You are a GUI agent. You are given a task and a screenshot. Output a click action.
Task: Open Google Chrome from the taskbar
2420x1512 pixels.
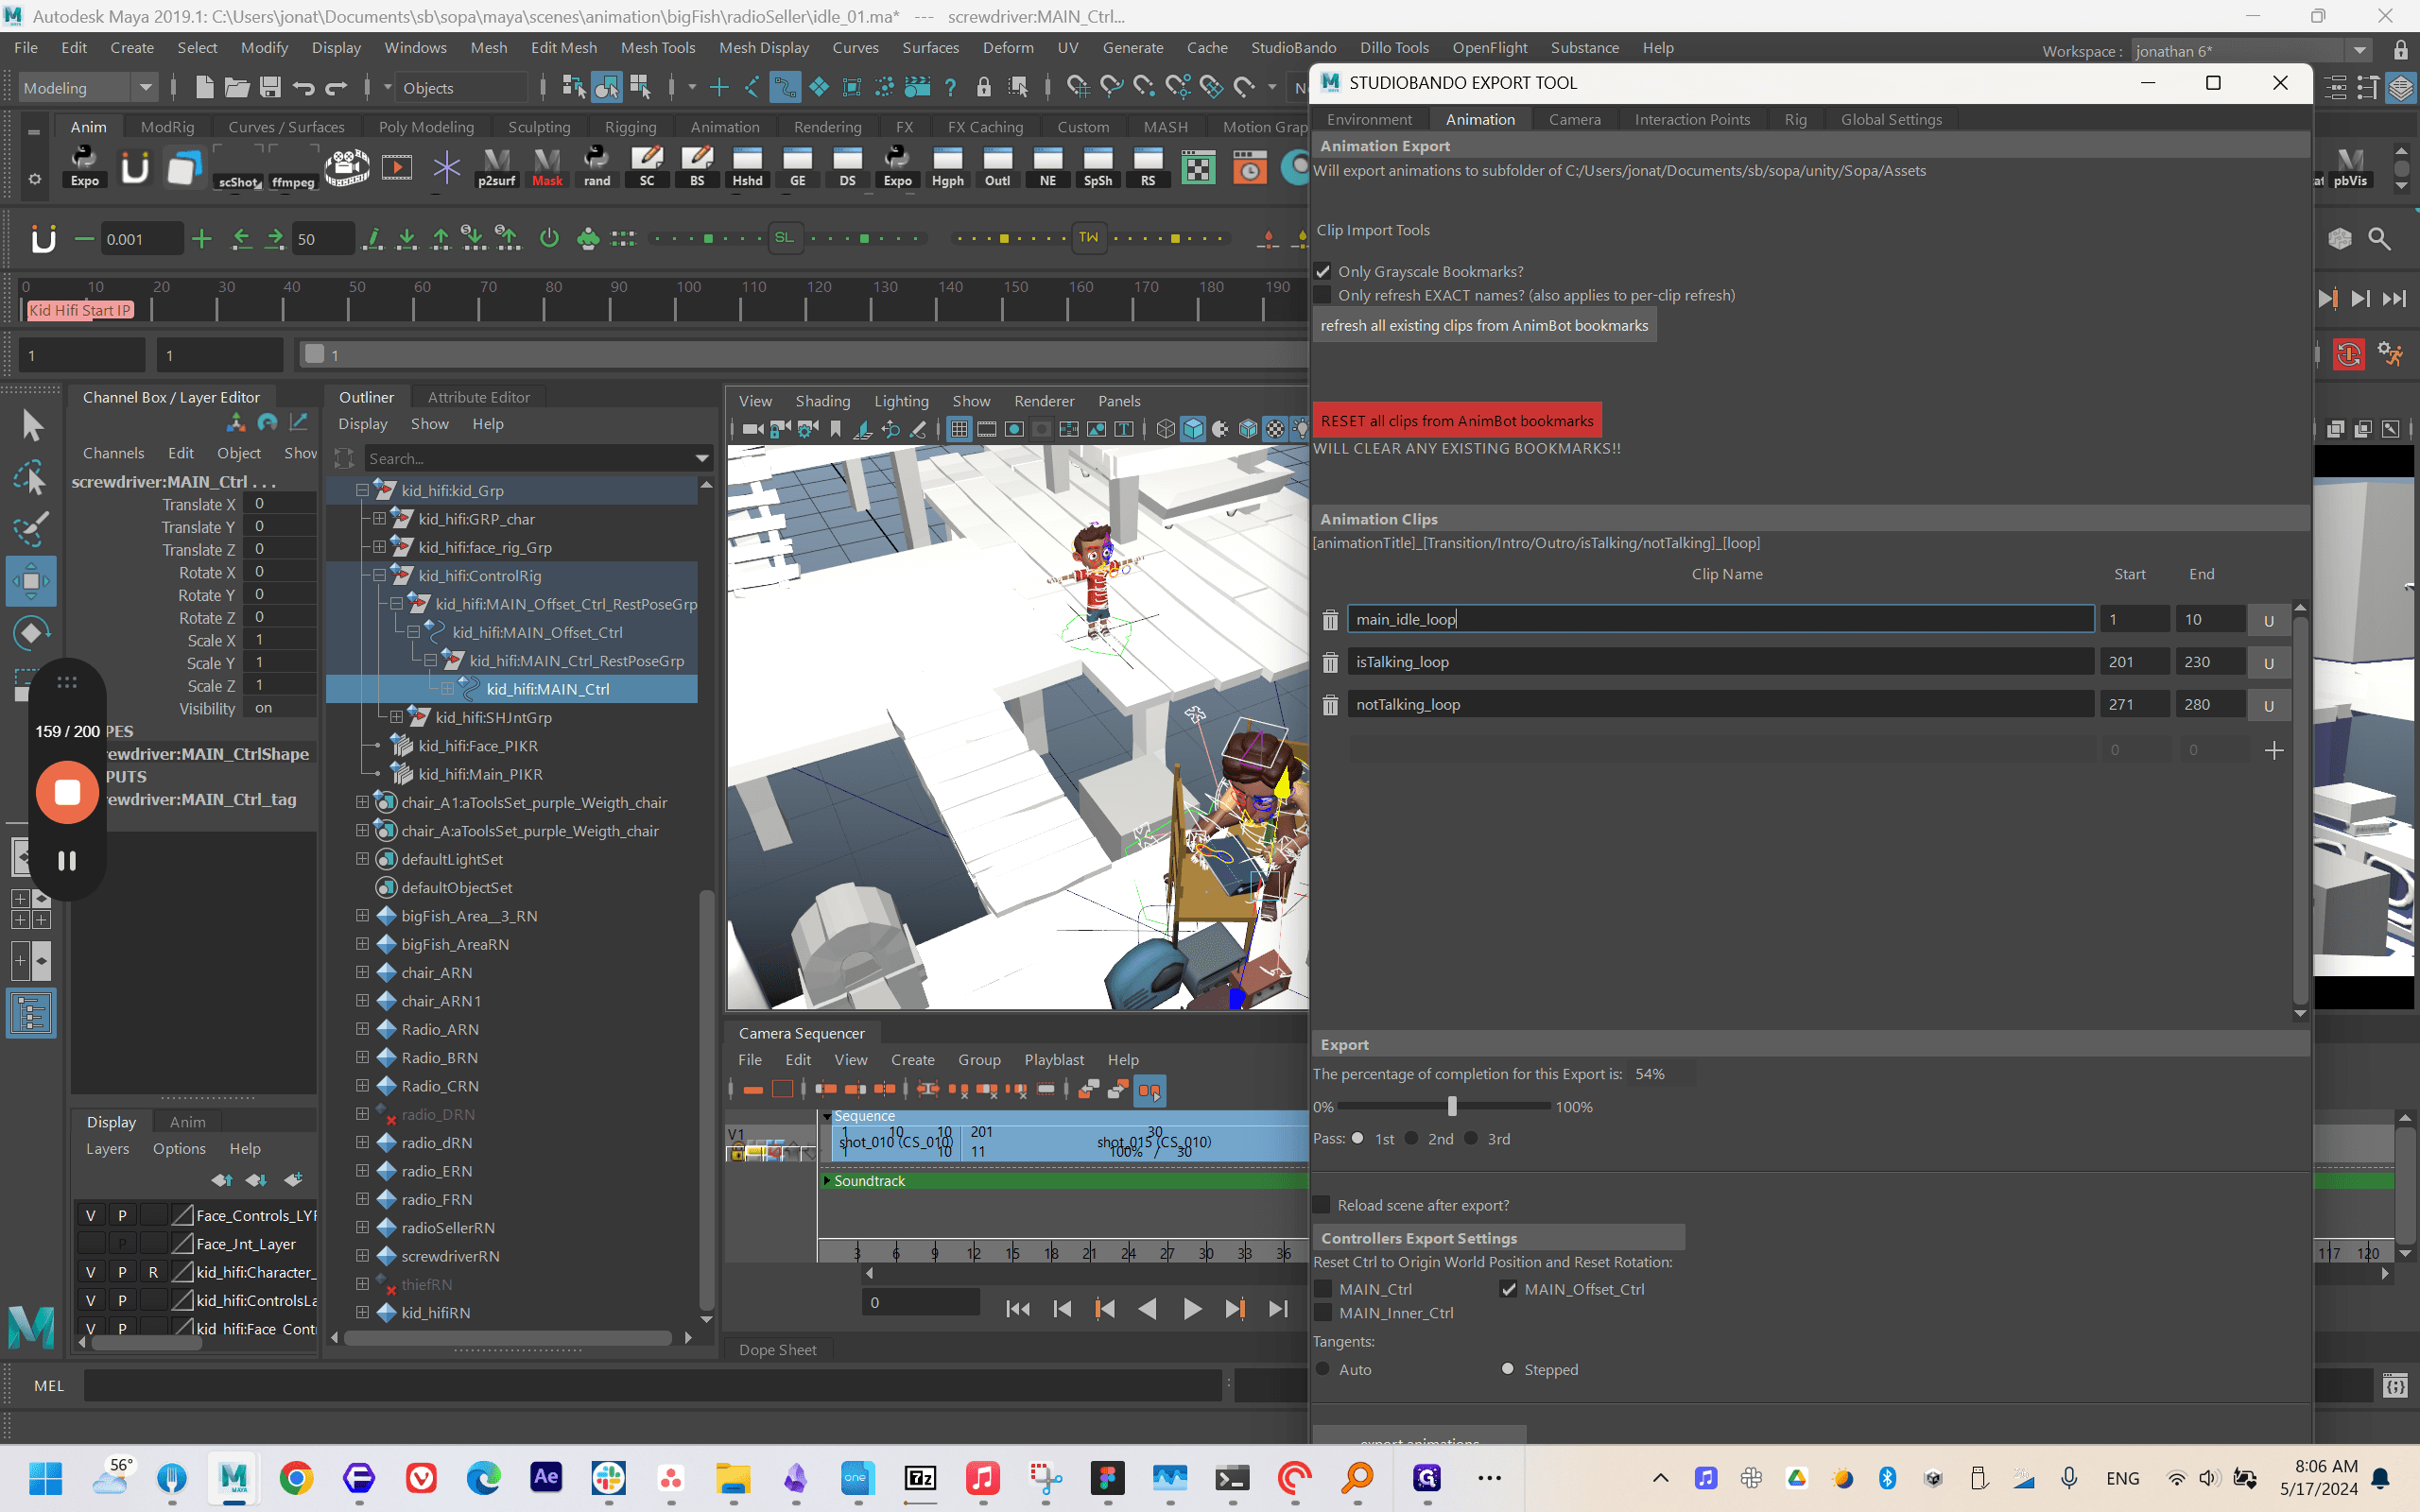pyautogui.click(x=296, y=1477)
